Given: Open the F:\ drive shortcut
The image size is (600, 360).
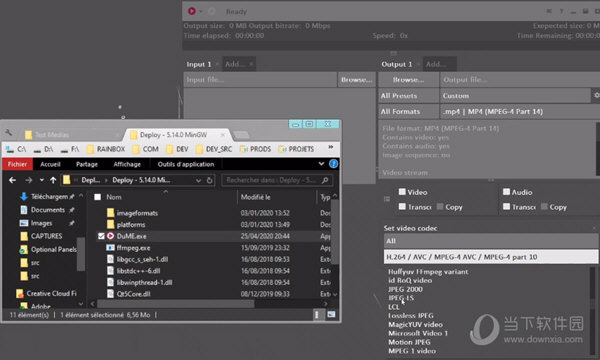Looking at the screenshot, I should coord(70,149).
